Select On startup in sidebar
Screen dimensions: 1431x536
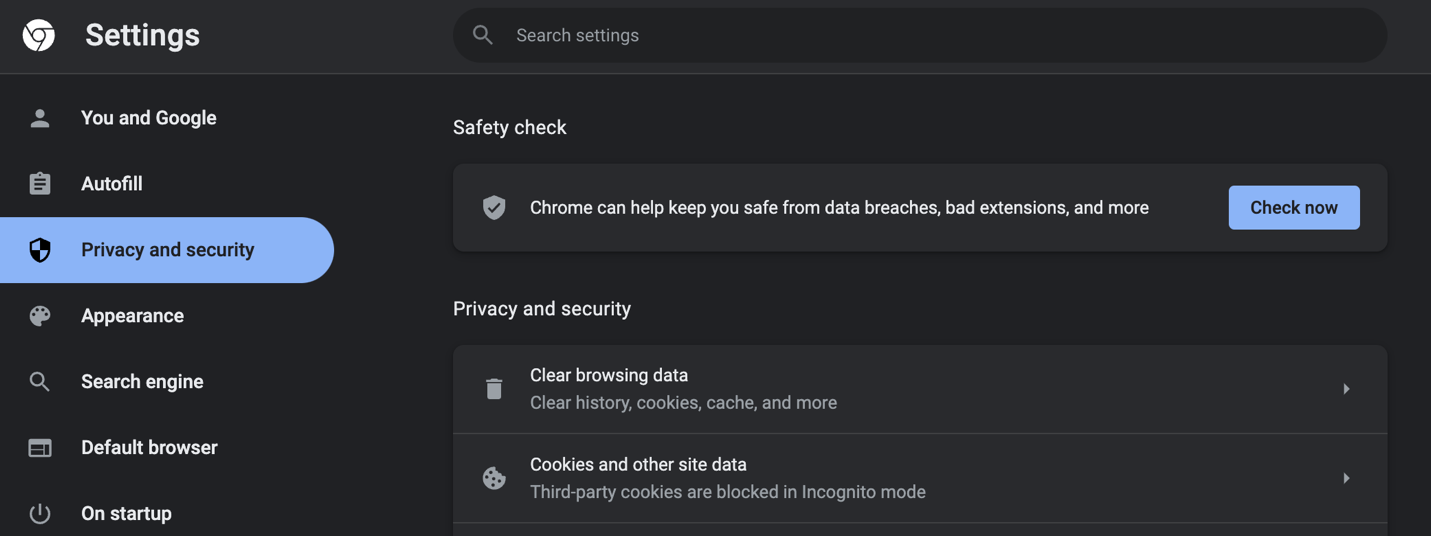click(126, 514)
